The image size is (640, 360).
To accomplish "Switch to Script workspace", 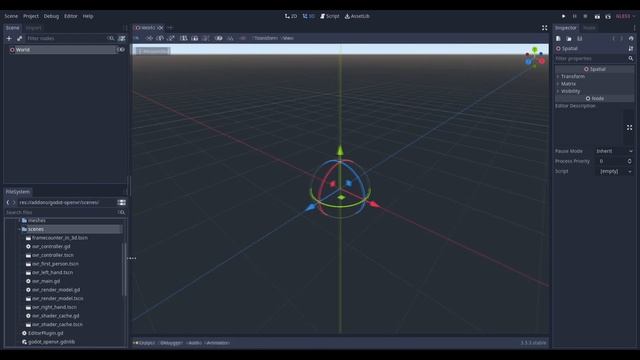I will [x=329, y=16].
